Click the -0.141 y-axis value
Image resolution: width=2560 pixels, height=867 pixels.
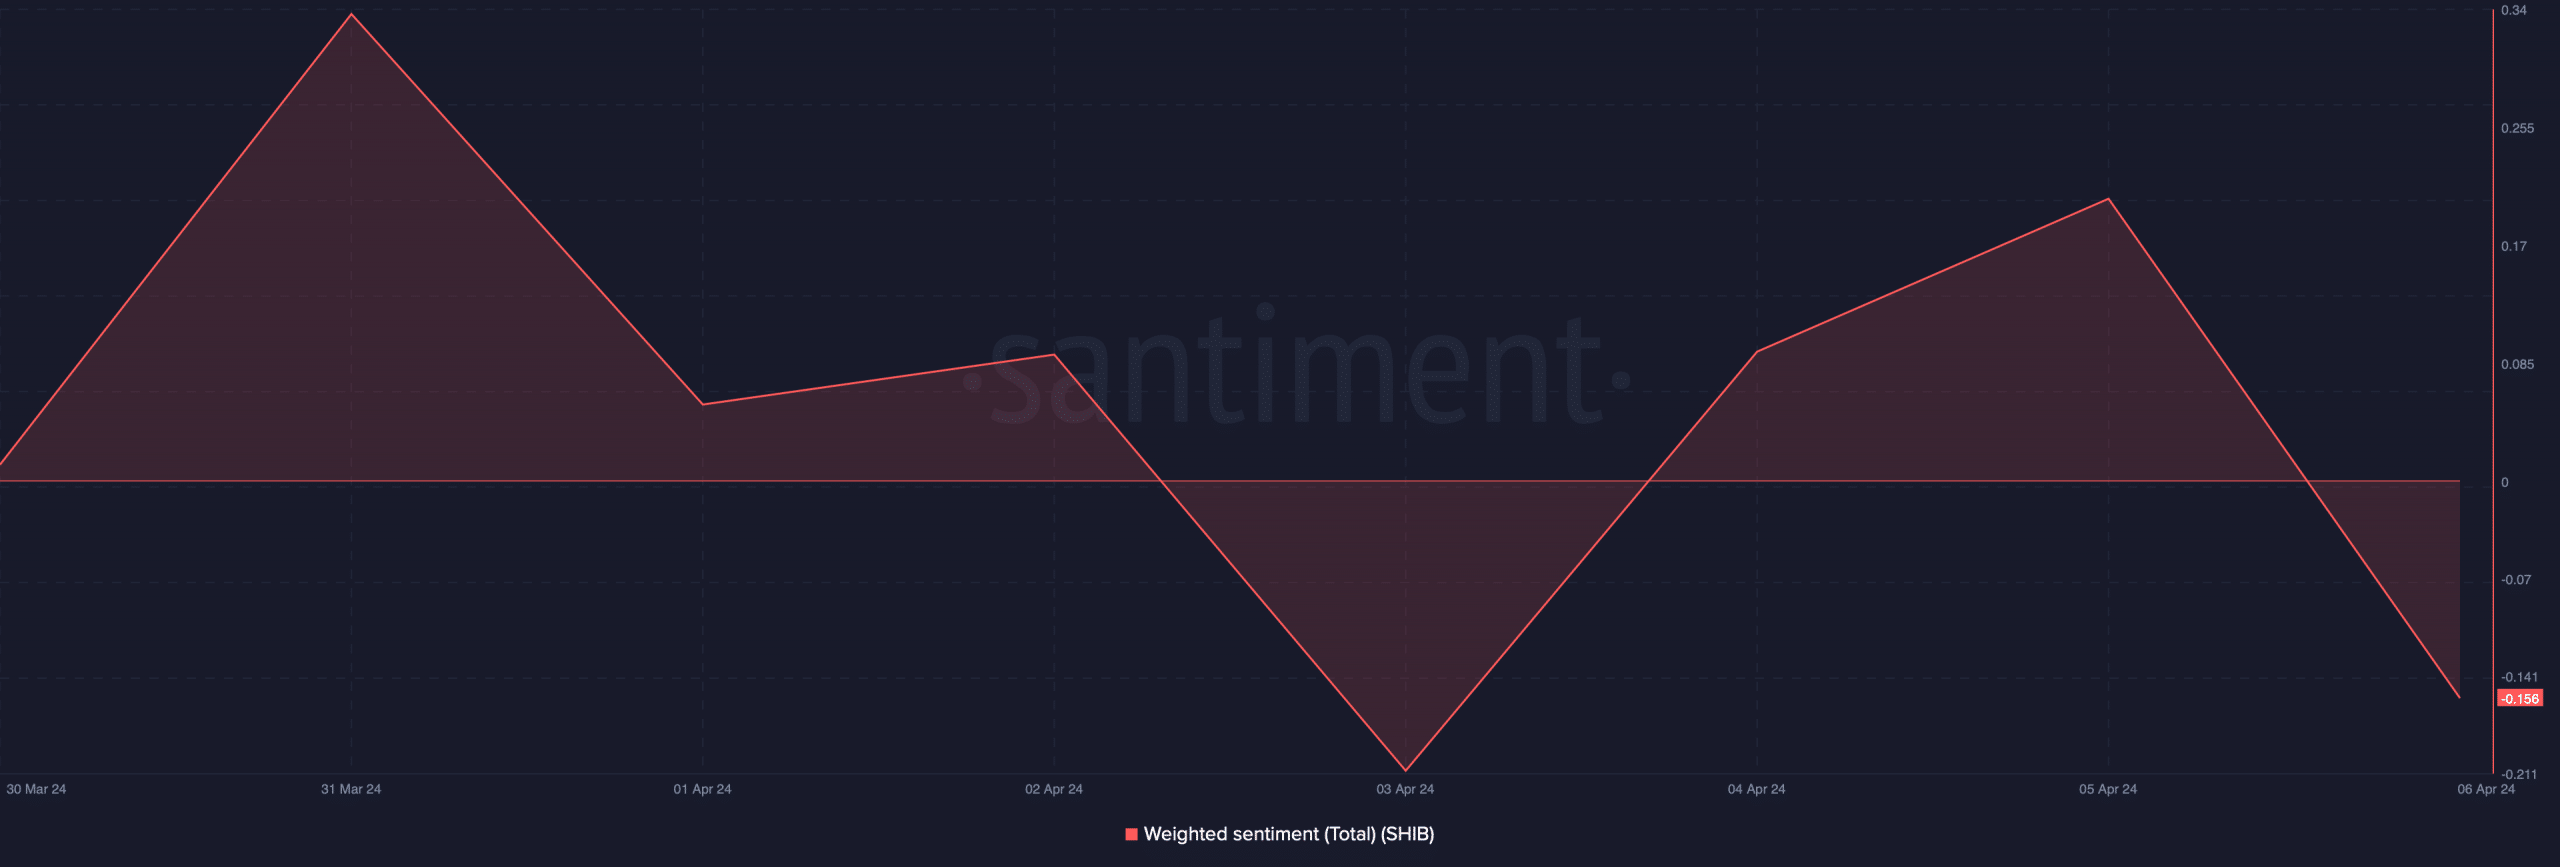[2520, 677]
